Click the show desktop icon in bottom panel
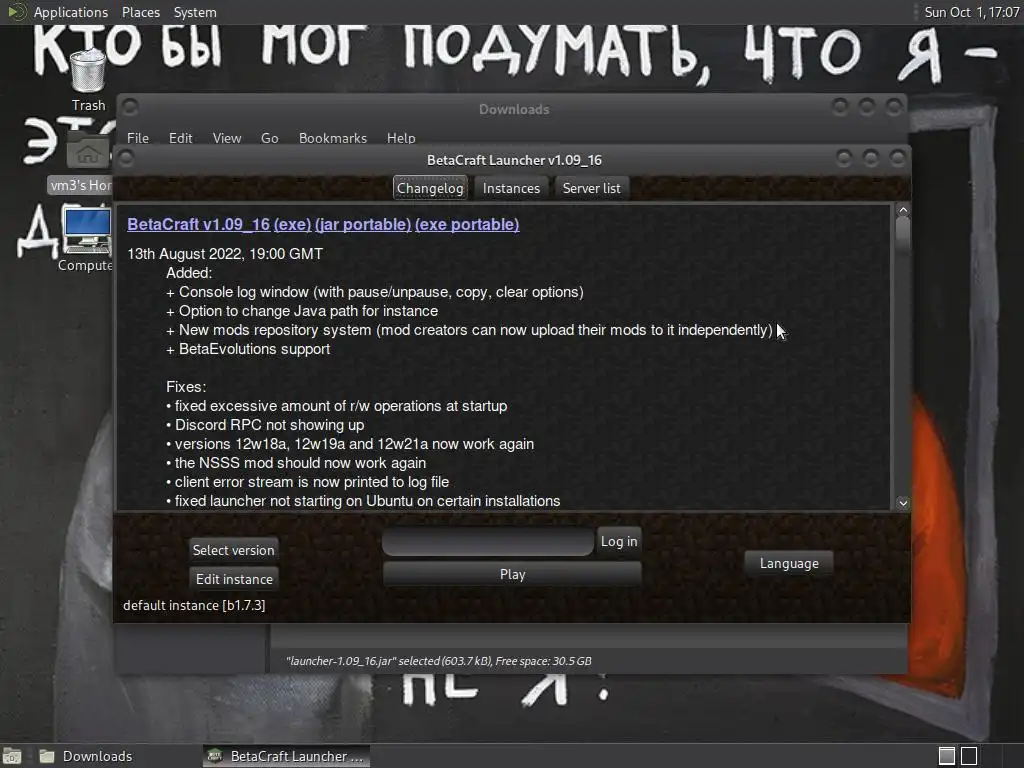1024x768 pixels. coord(11,756)
